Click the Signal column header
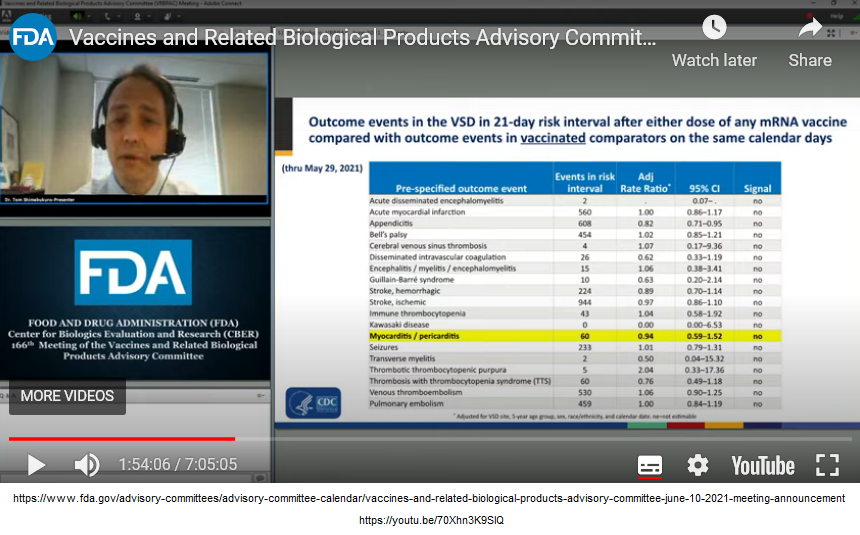Screen dimensions: 860x535 (x=757, y=188)
